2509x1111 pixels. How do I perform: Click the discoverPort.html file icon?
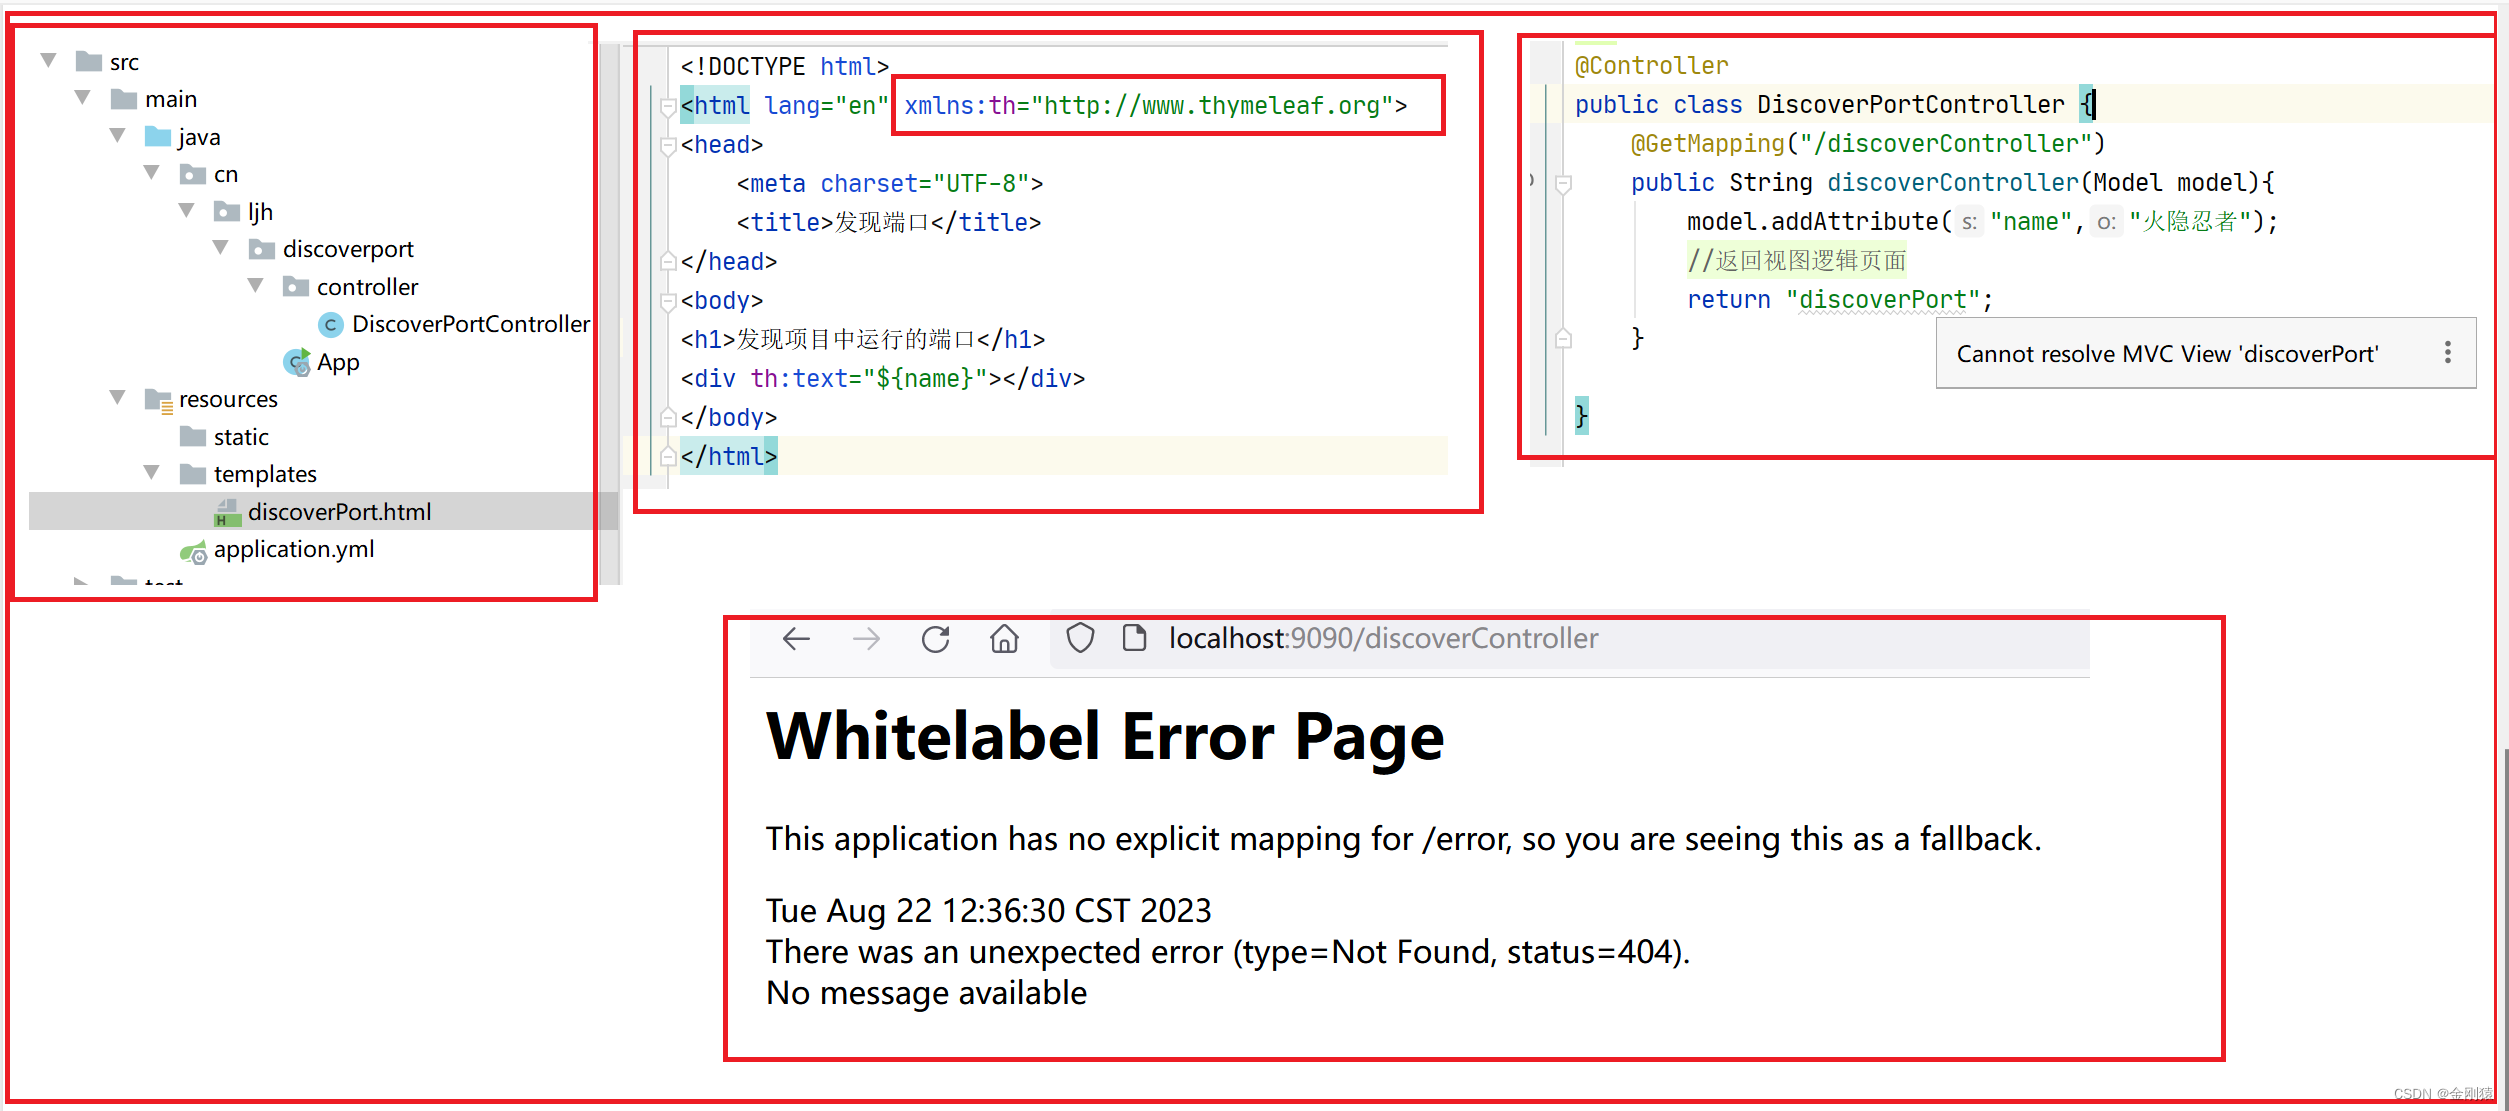coord(228,512)
